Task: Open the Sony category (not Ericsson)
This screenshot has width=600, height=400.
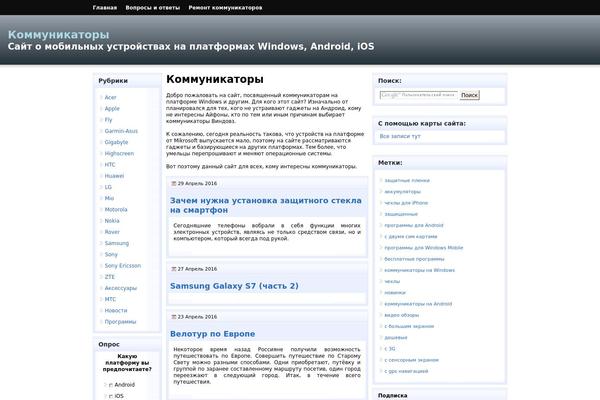Action: pos(111,255)
